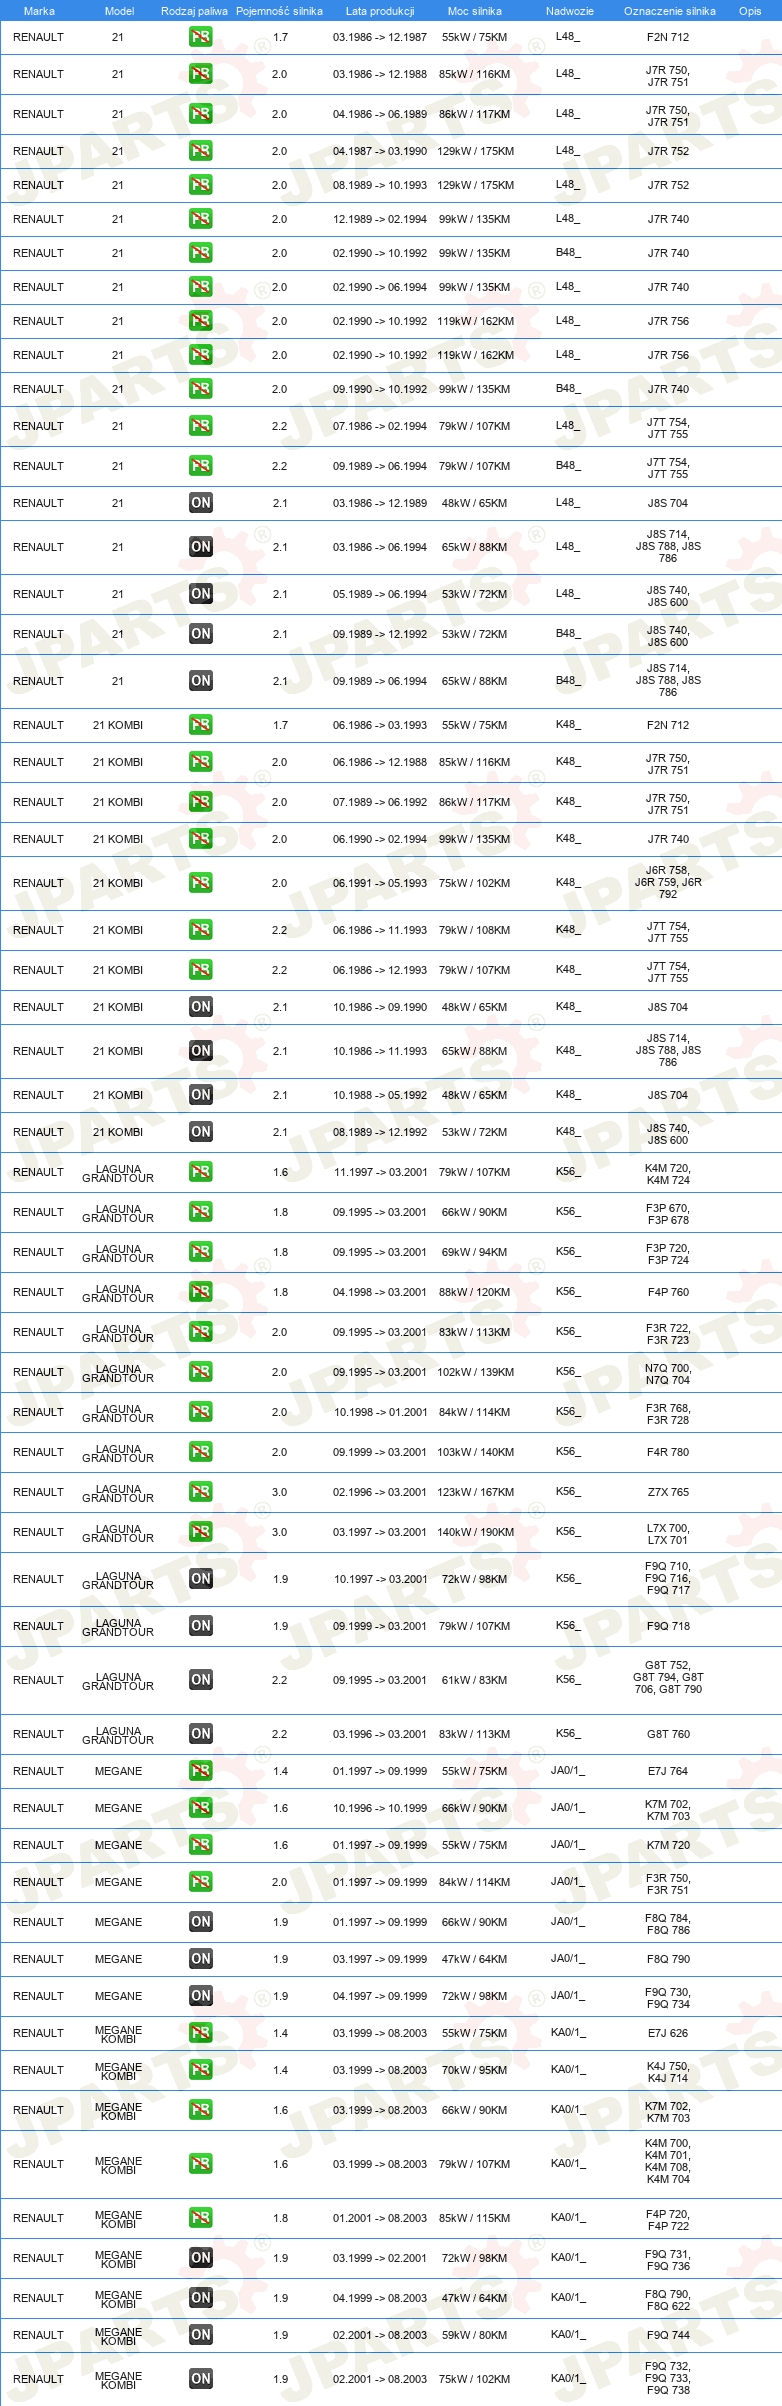This screenshot has height=2406, width=782.
Task: Click the power value '88kW / 120KM'
Action: (475, 1292)
